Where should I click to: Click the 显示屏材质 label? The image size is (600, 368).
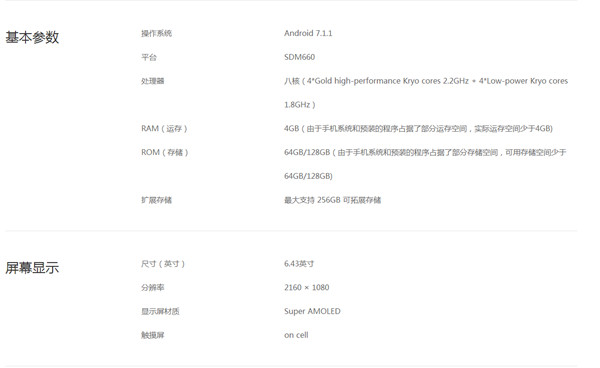pos(160,311)
